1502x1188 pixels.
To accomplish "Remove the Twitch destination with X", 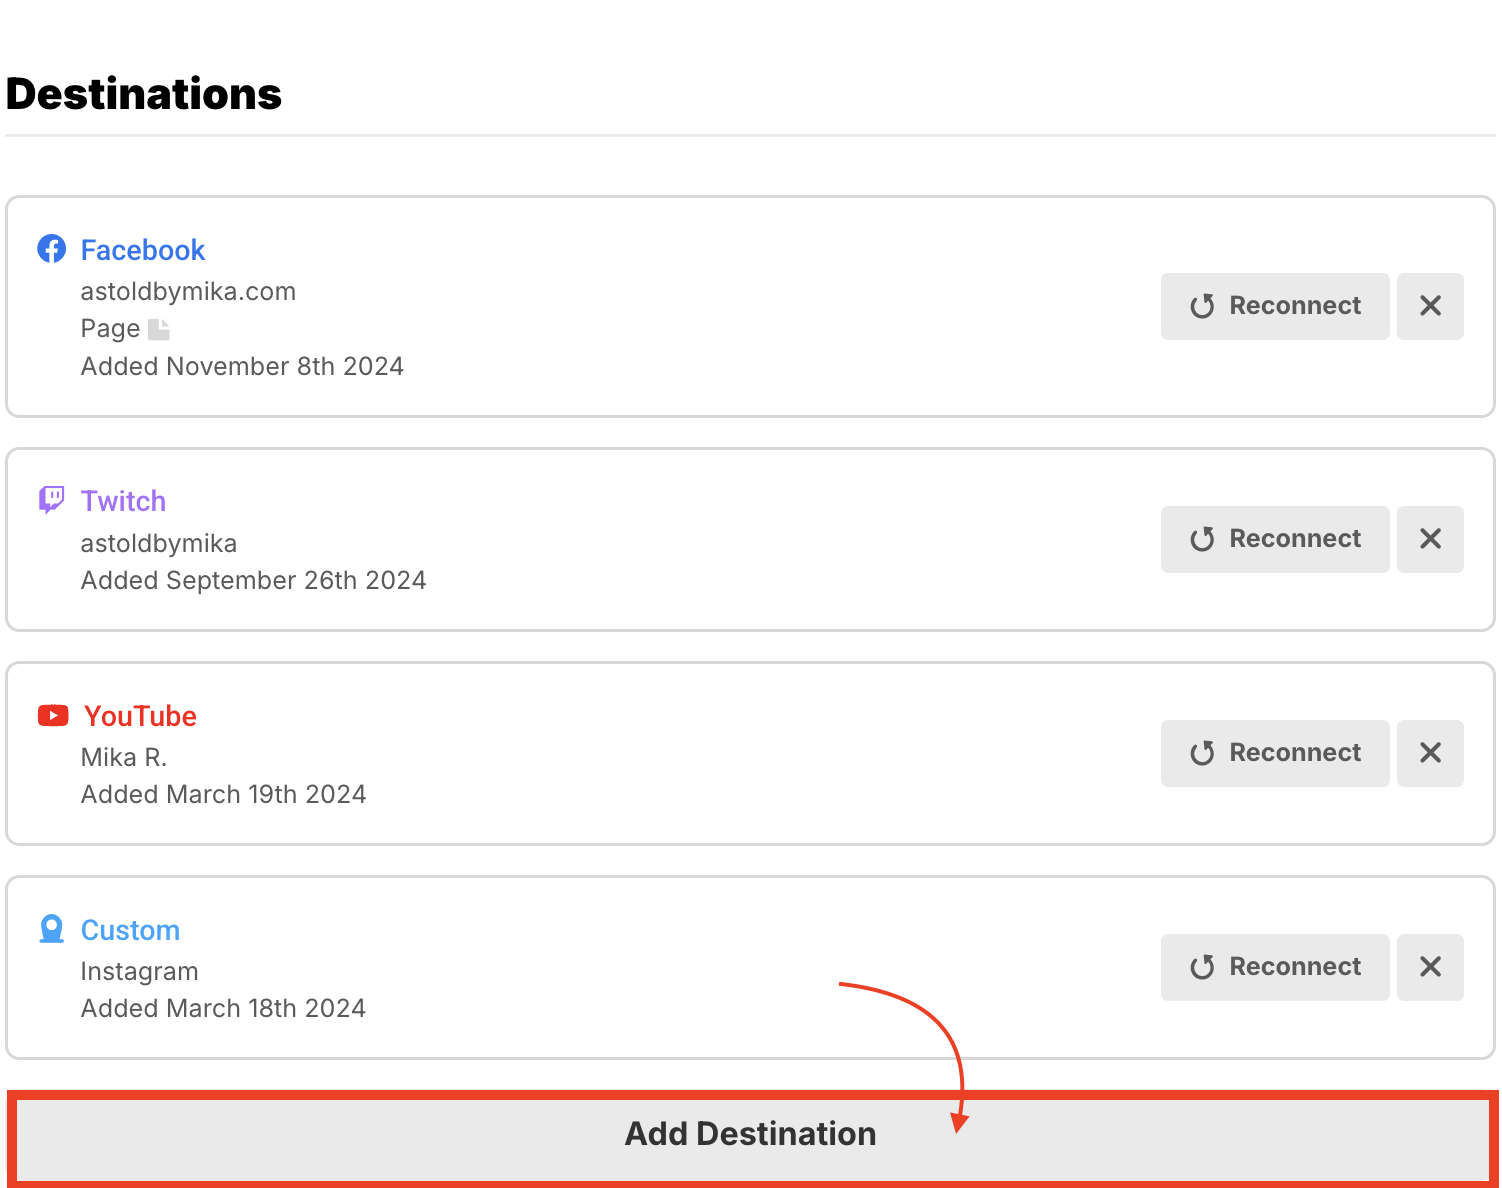I will coord(1430,539).
